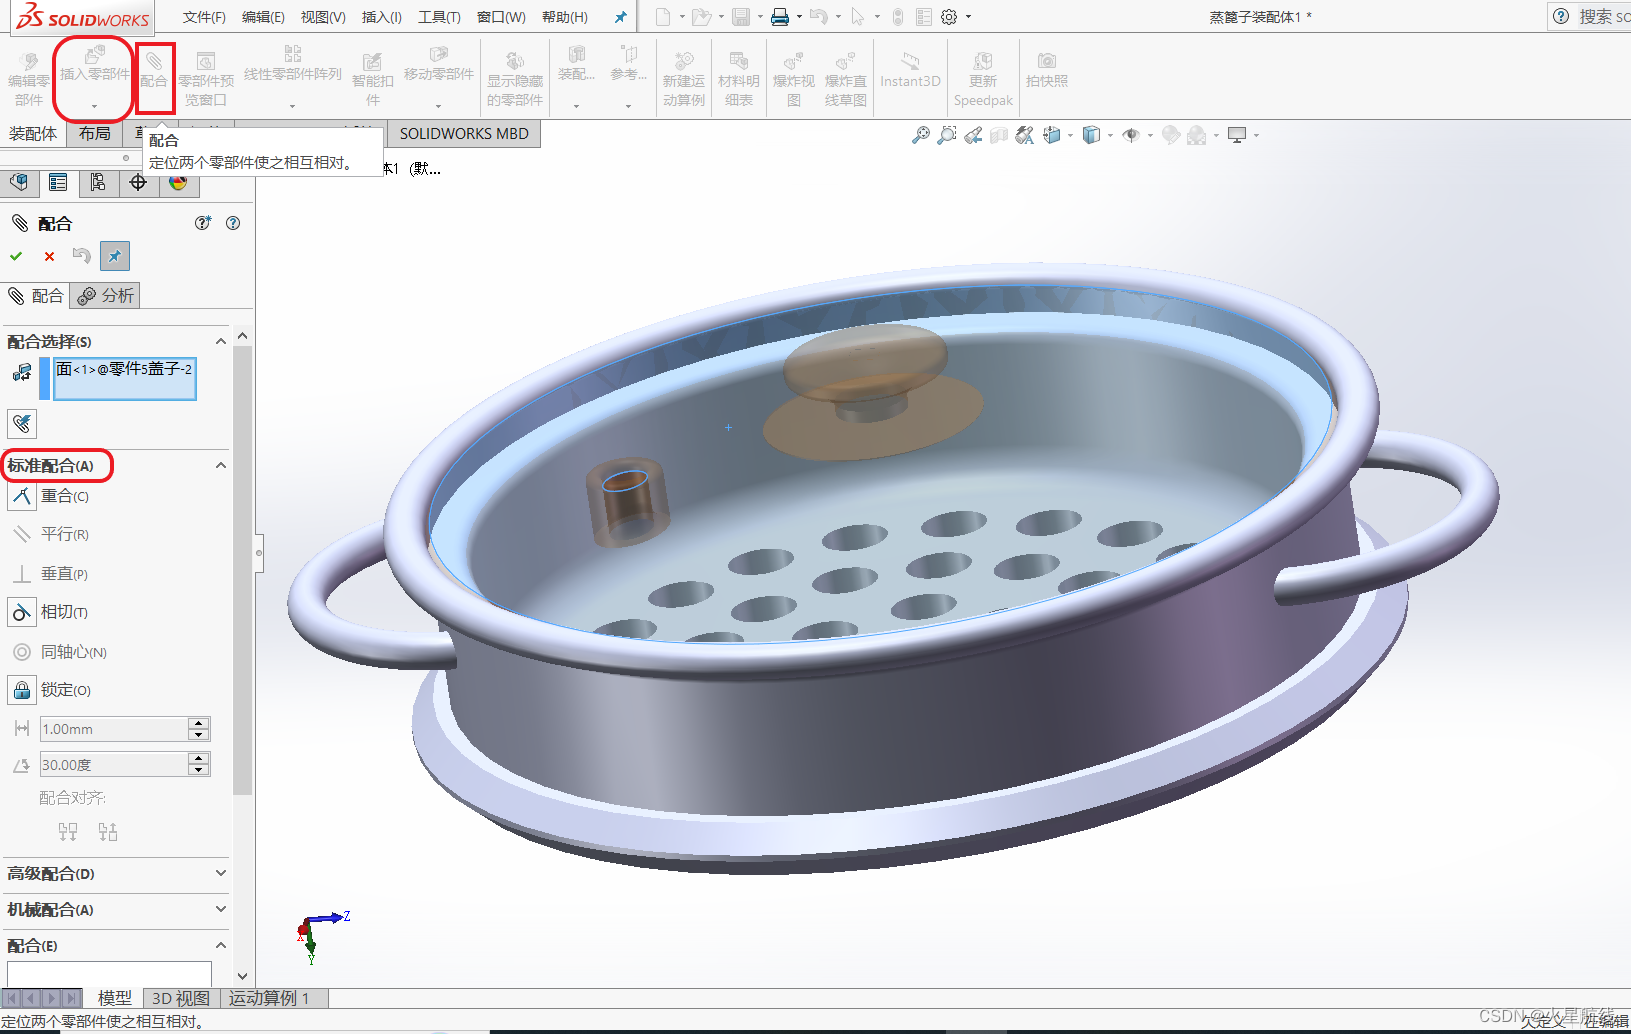Open the PropertyManager tab icon

pyautogui.click(x=58, y=182)
